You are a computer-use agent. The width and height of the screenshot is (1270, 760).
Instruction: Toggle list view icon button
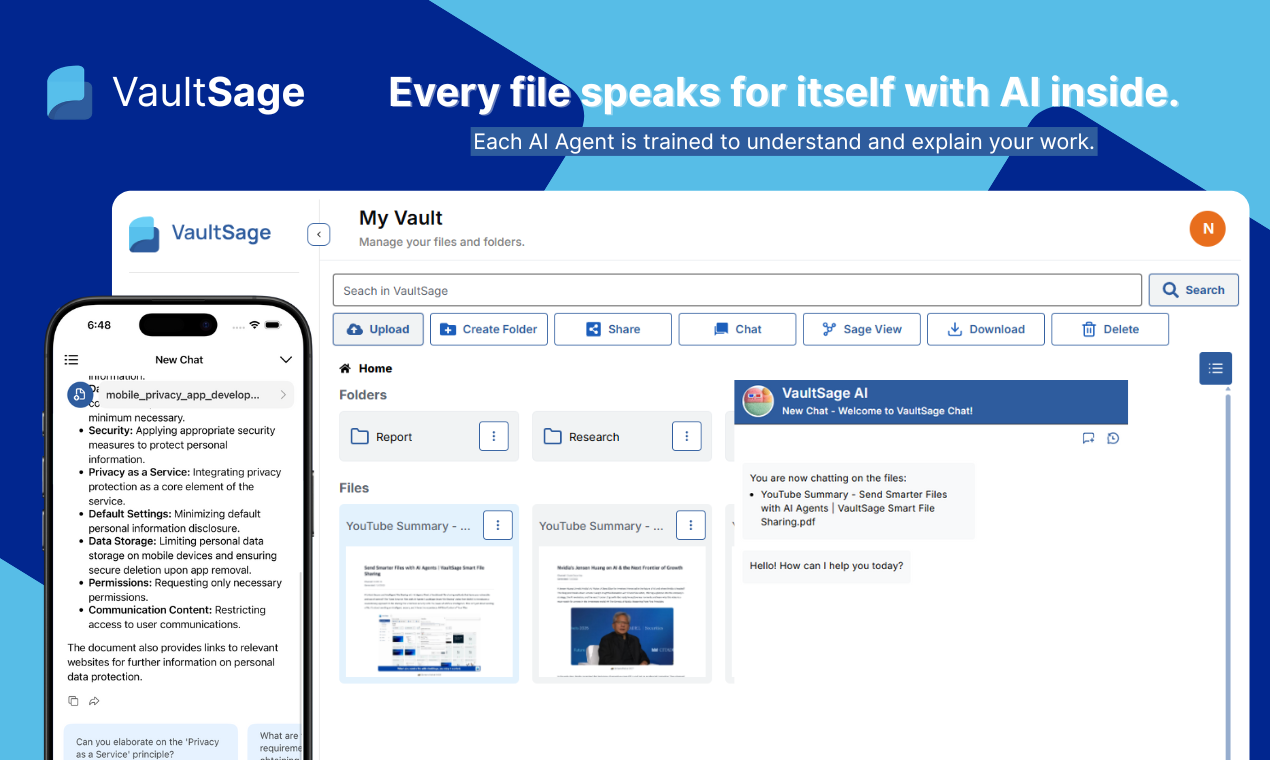(1216, 368)
